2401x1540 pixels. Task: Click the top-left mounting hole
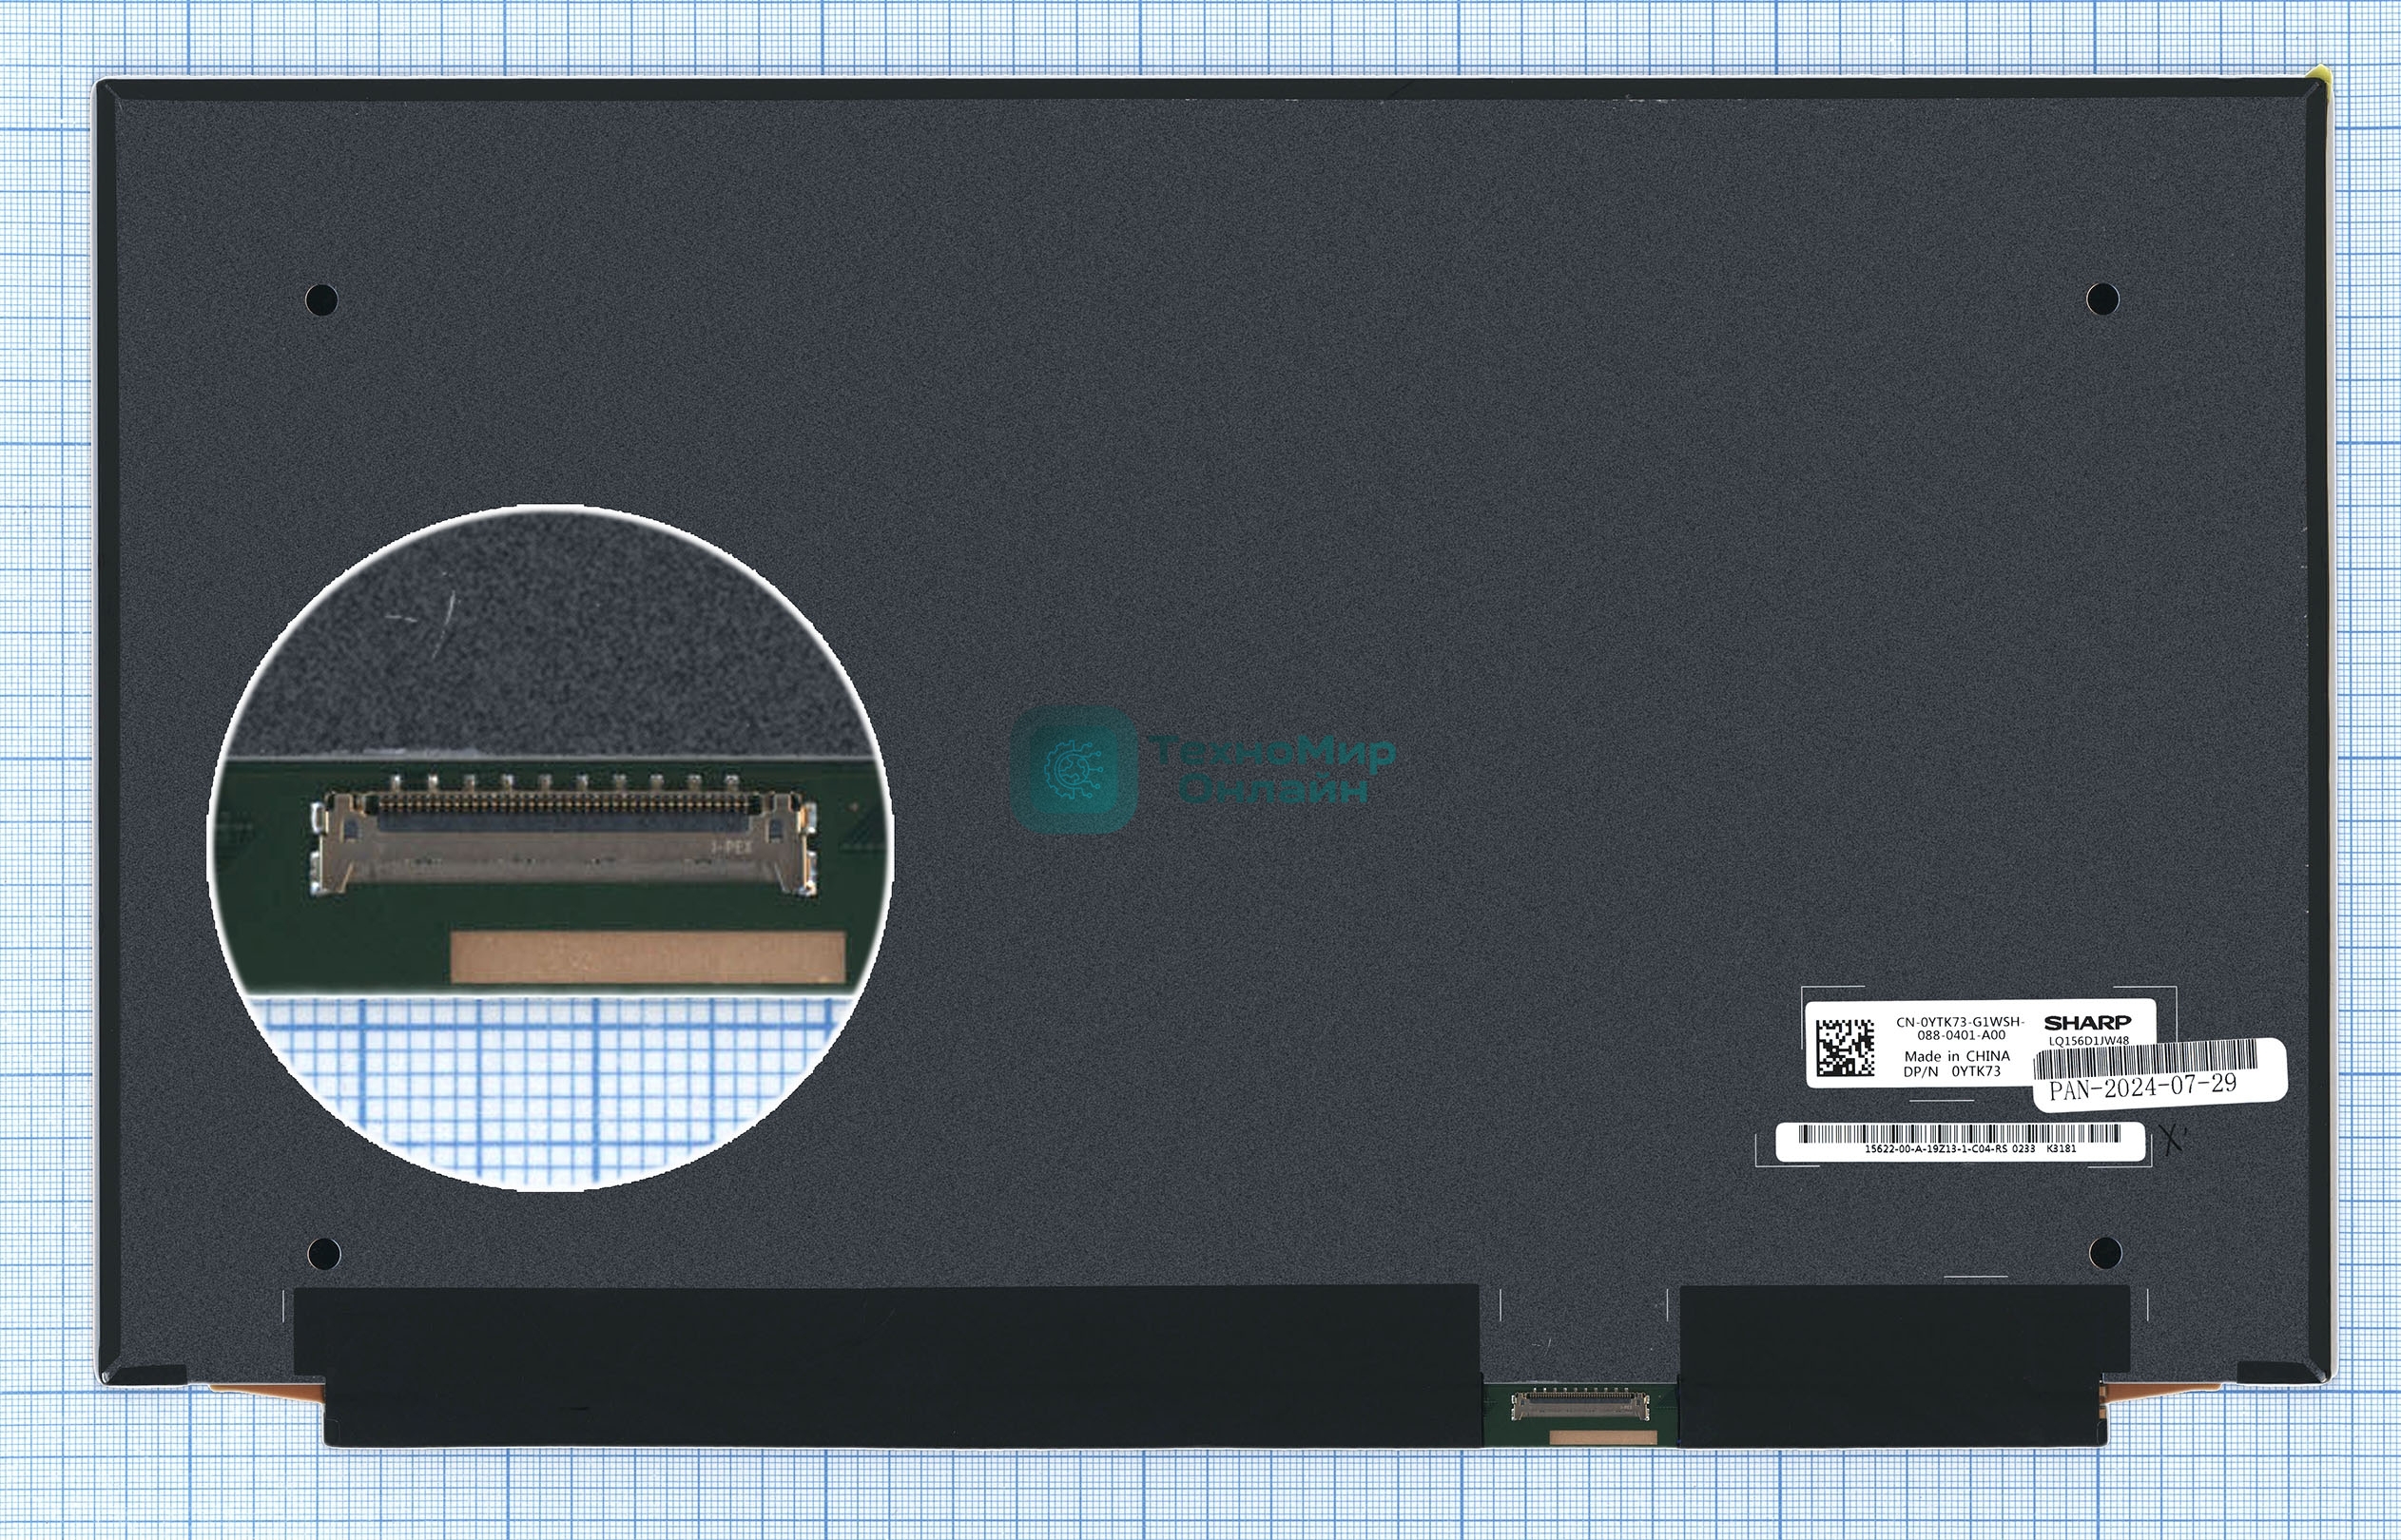[321, 299]
